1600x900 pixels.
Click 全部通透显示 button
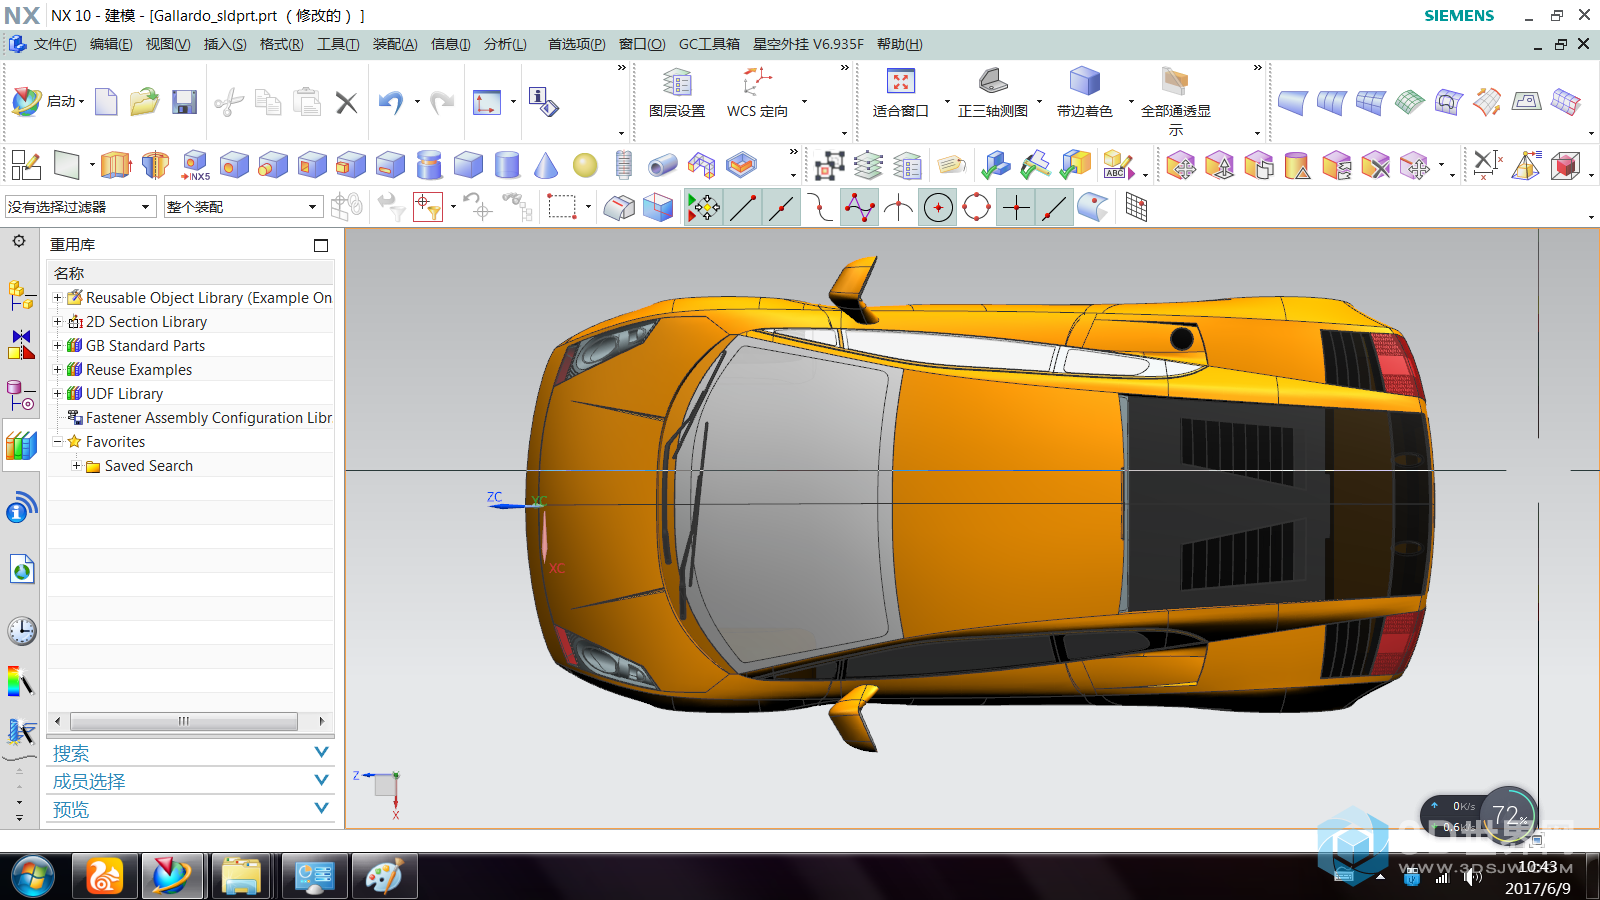pos(1176,101)
